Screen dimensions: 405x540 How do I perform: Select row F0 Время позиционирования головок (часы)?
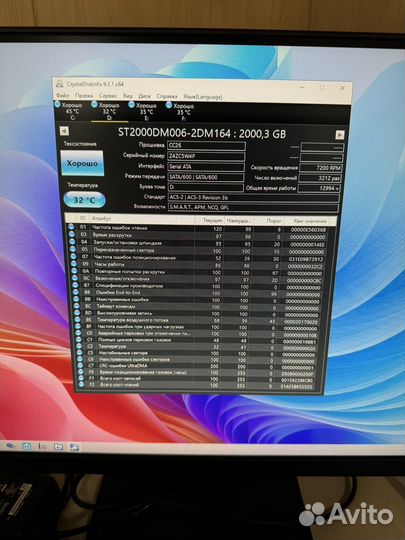click(201, 372)
